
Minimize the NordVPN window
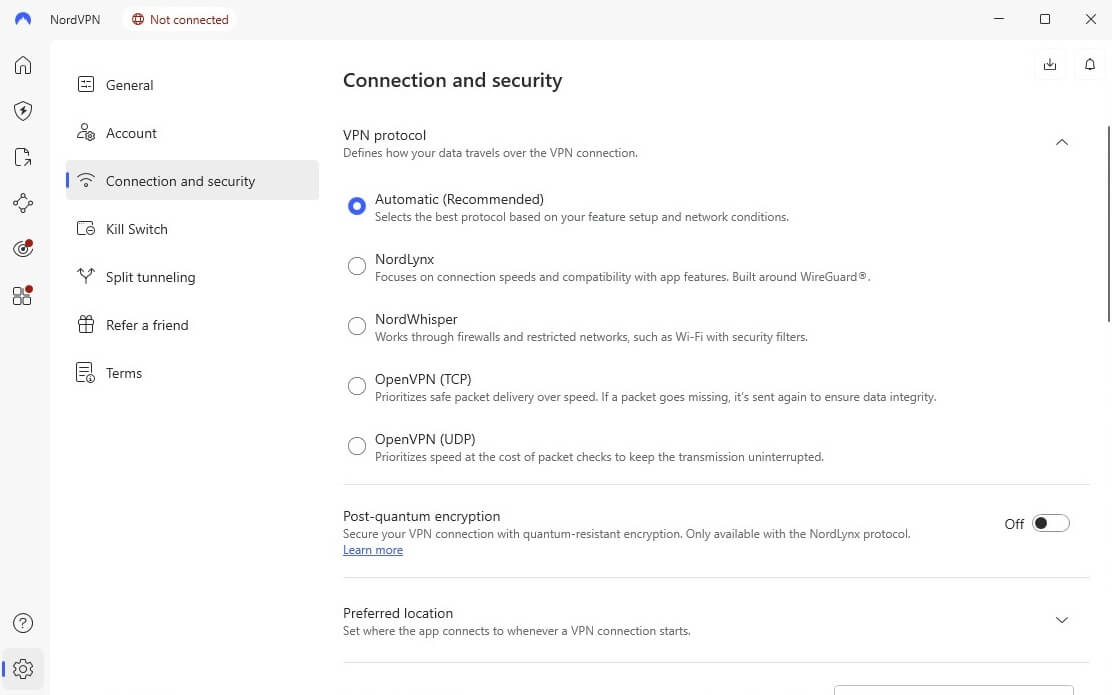point(999,19)
